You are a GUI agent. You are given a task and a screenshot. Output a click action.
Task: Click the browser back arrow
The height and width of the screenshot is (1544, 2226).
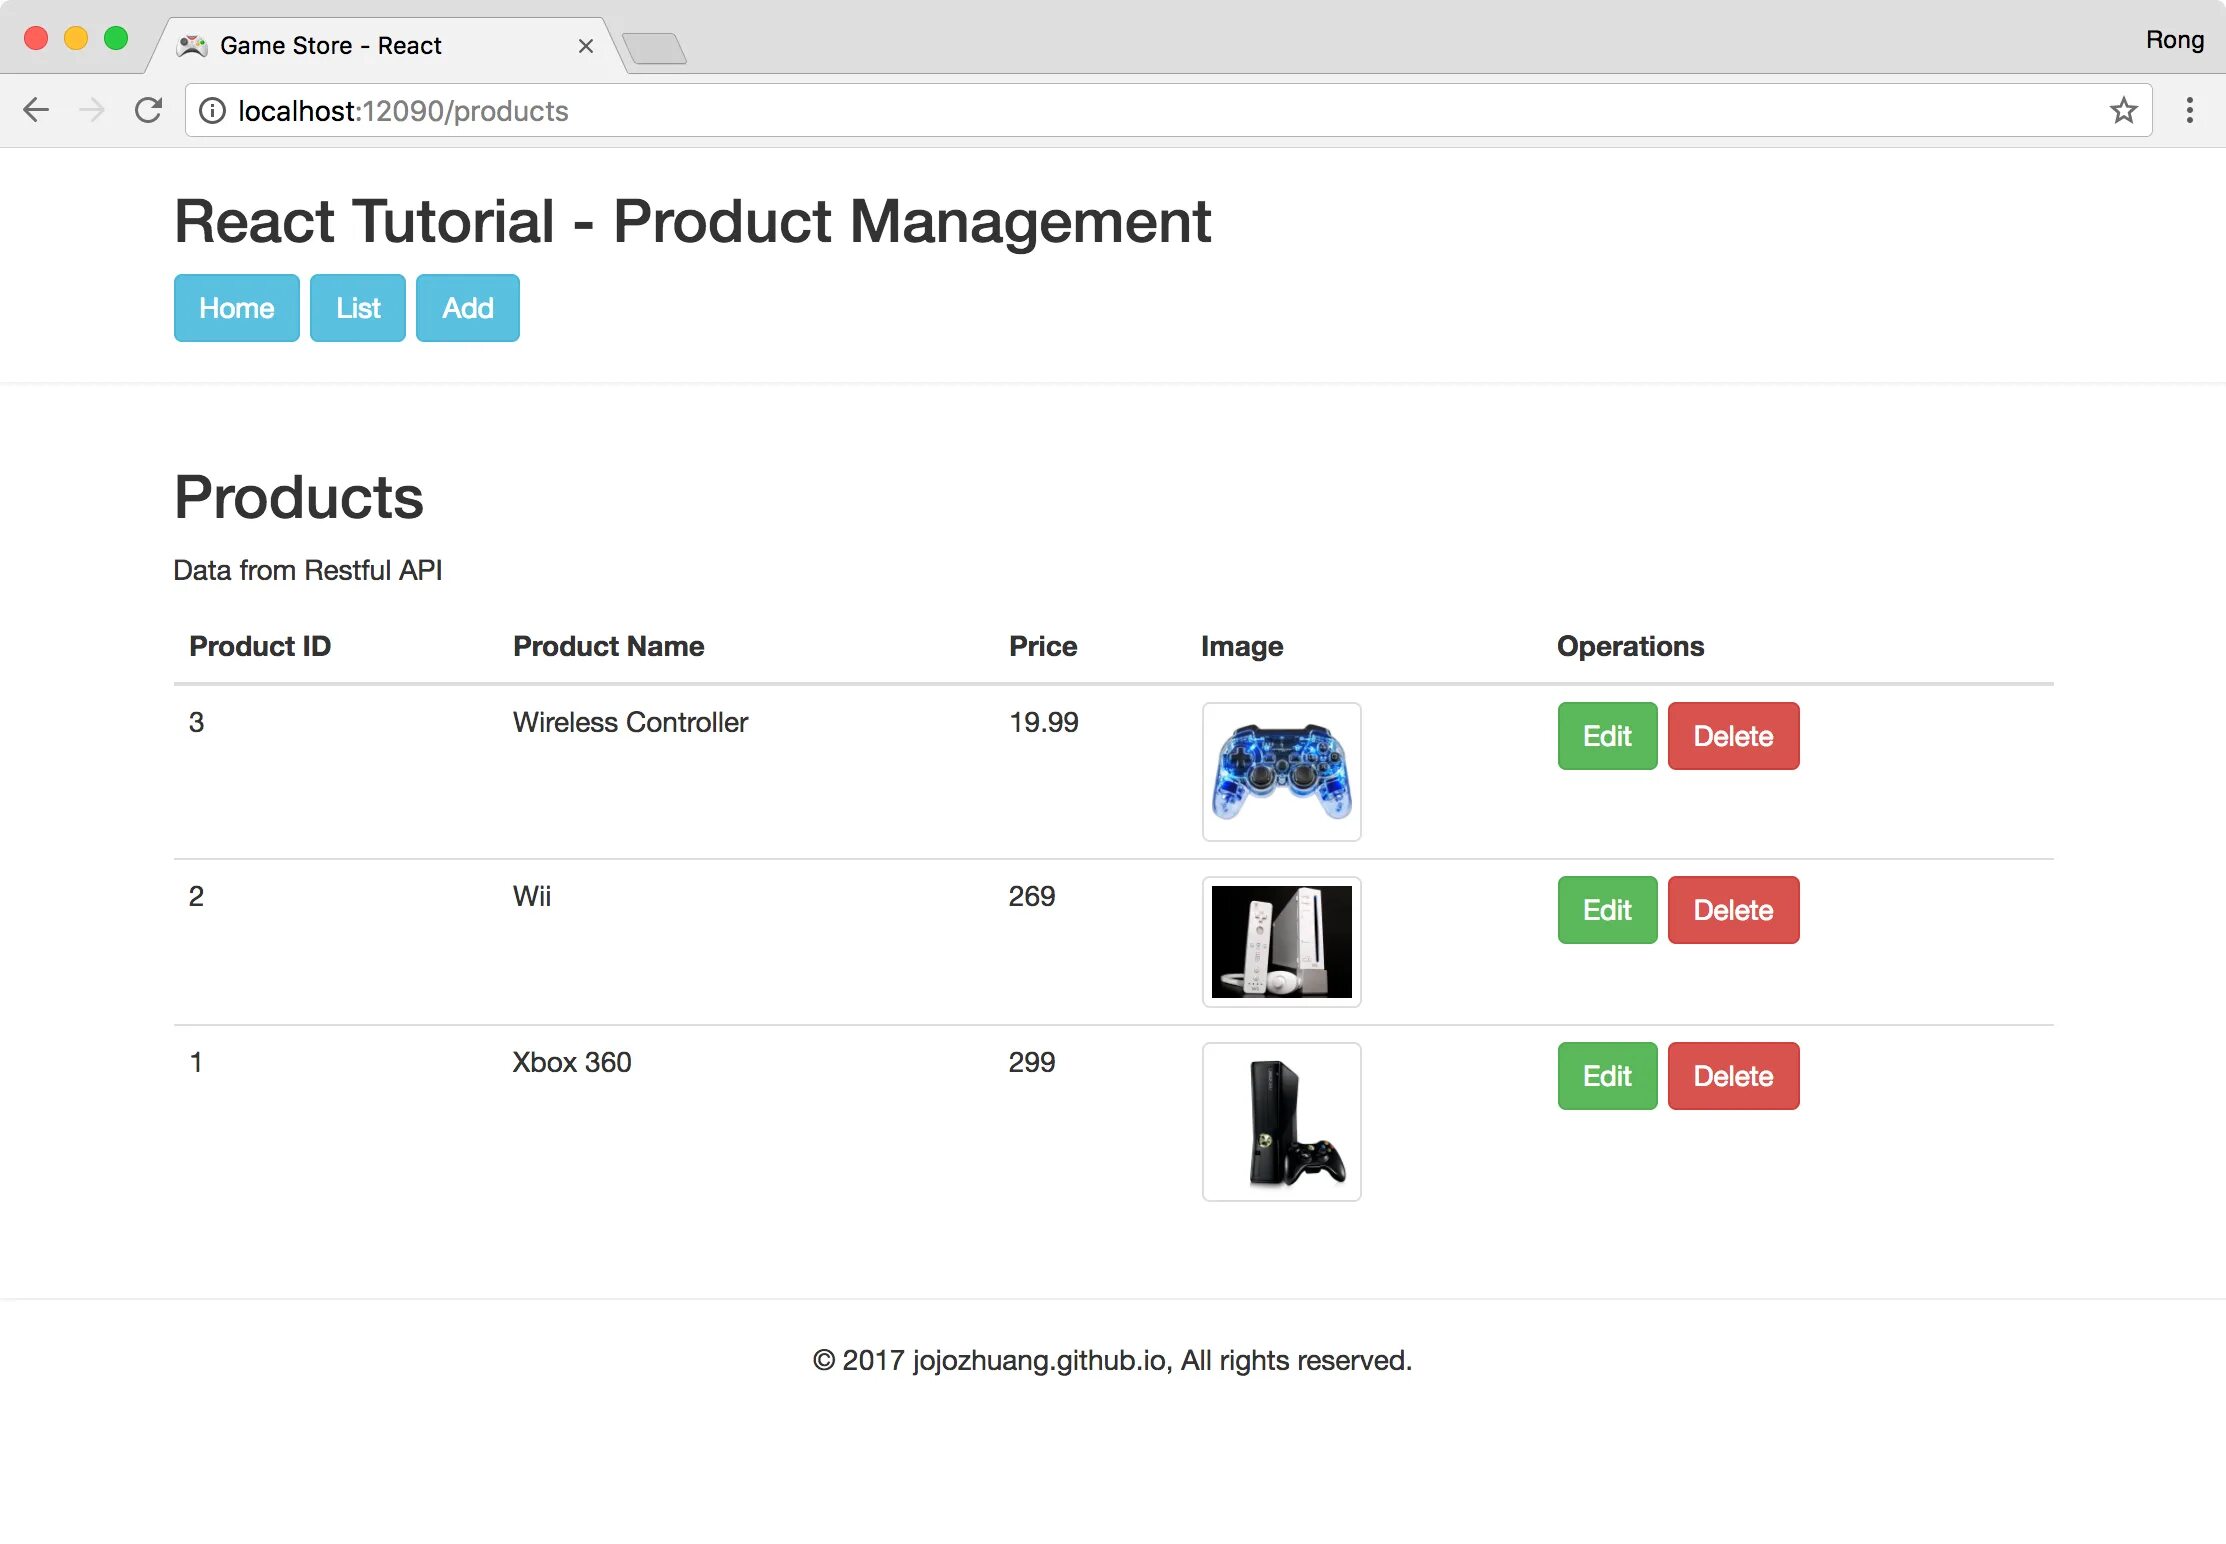37,110
